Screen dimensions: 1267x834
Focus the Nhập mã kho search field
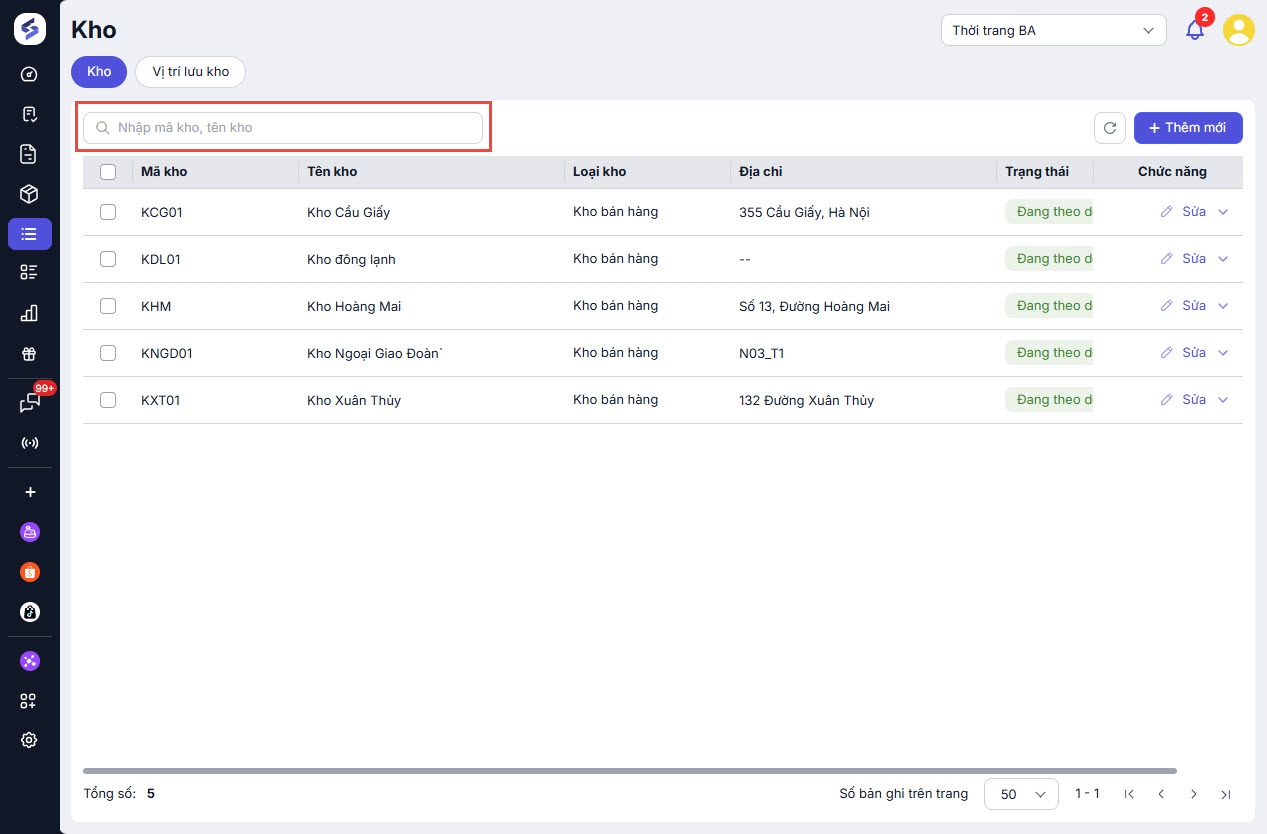[x=283, y=128]
